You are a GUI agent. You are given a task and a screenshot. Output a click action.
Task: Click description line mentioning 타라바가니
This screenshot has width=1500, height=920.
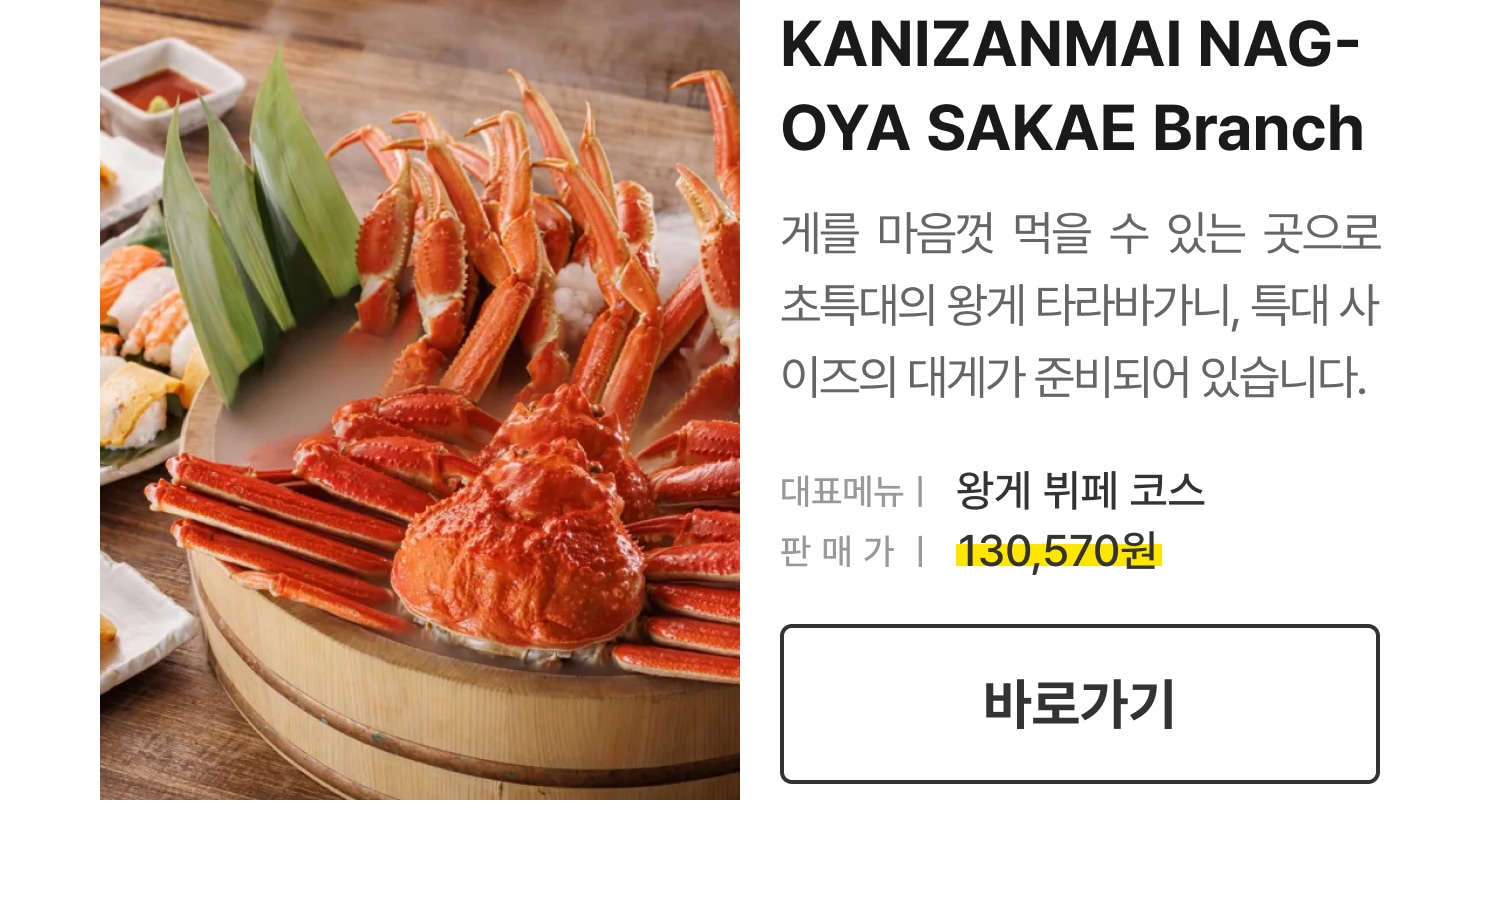[1080, 305]
